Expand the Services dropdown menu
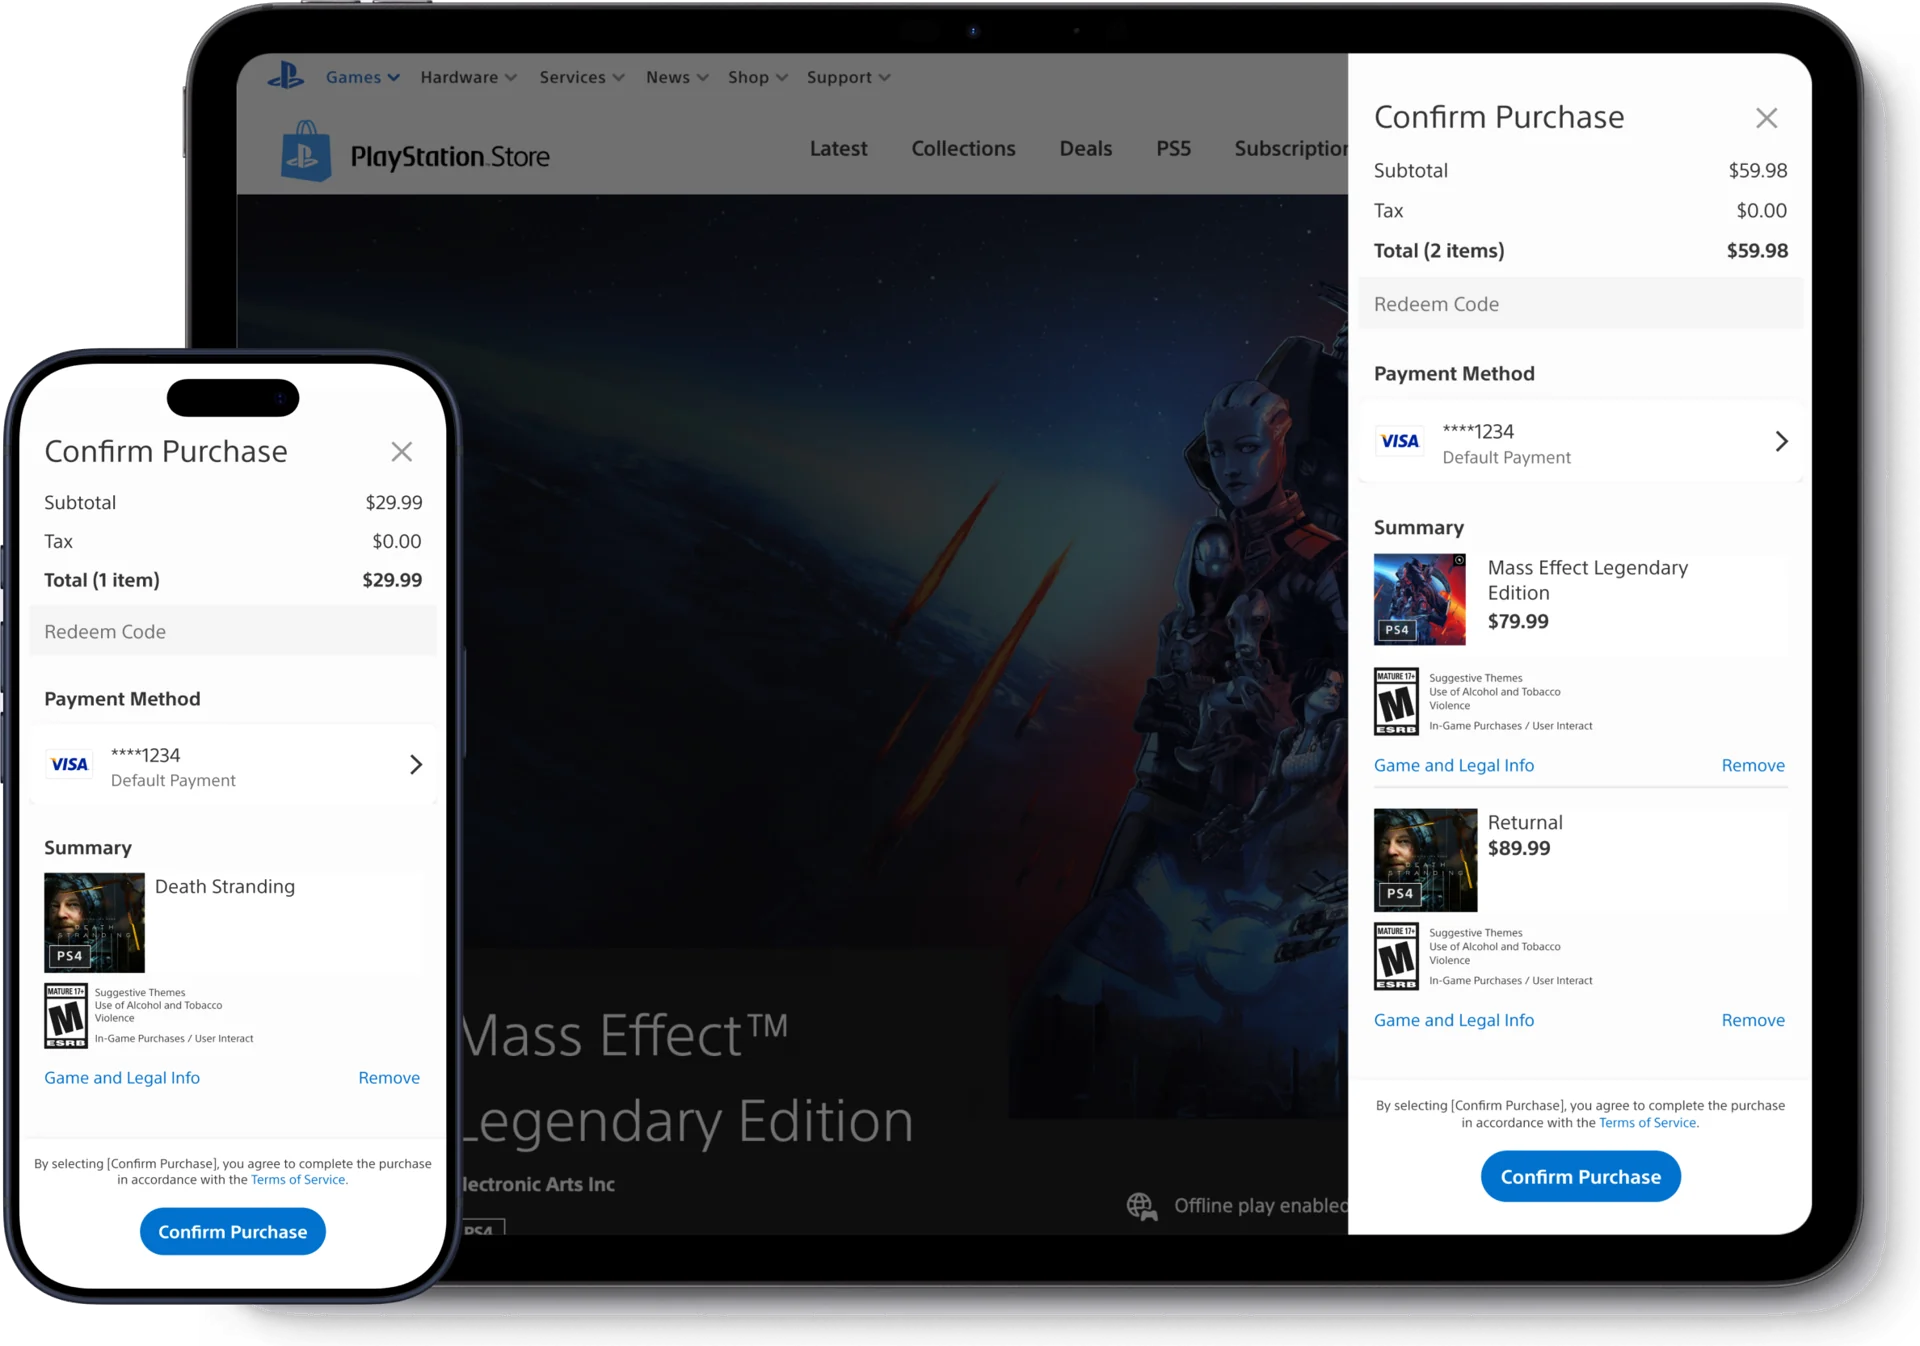 (582, 77)
